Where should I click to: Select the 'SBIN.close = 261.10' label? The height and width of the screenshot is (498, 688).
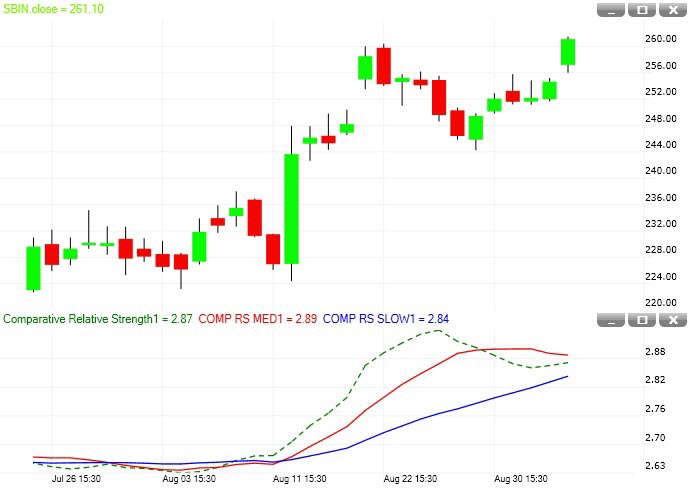pyautogui.click(x=53, y=9)
